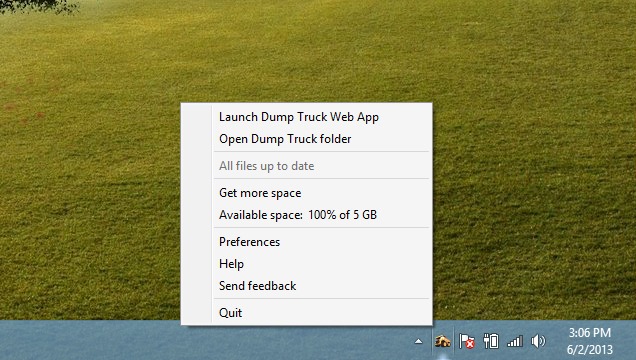Open the Action Center flag icon

466,341
